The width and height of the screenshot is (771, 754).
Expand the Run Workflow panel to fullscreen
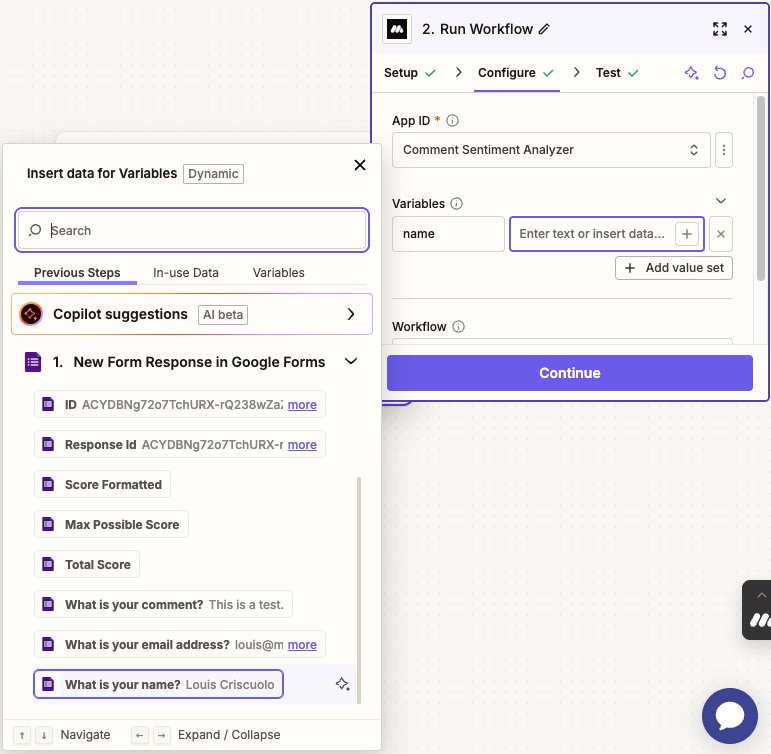coord(720,30)
